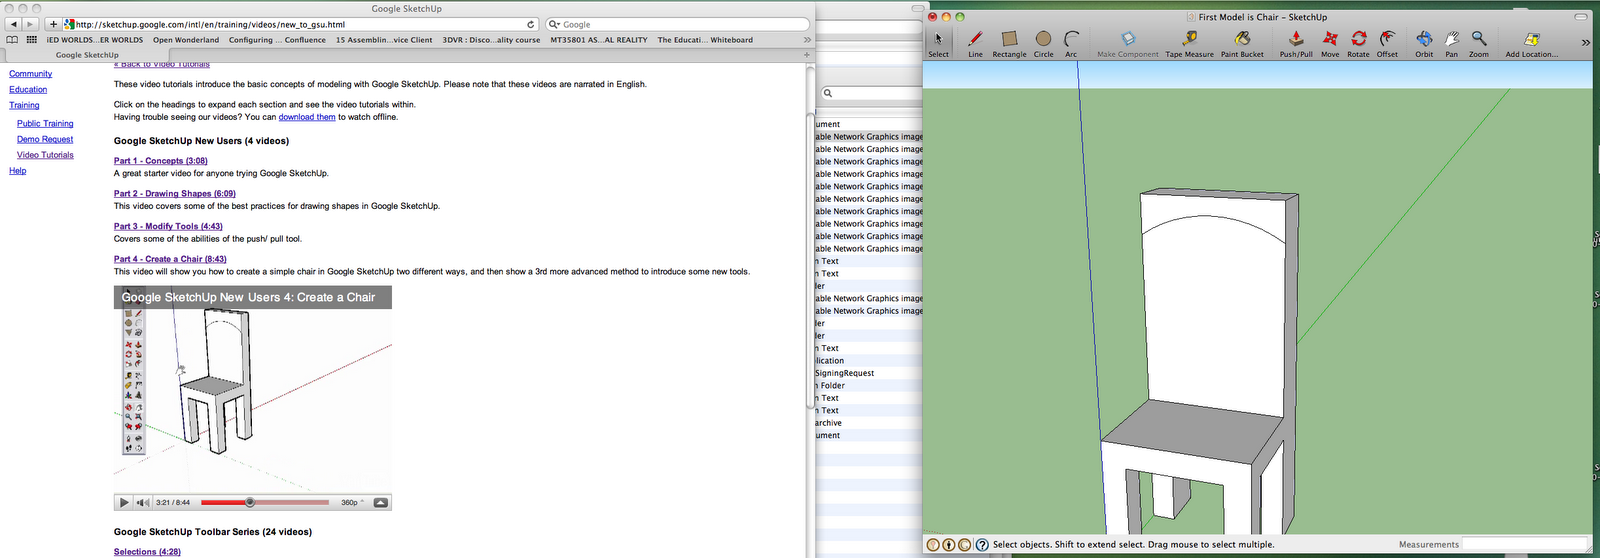Open the Top Sites grid icon
1600x558 pixels.
coord(32,40)
